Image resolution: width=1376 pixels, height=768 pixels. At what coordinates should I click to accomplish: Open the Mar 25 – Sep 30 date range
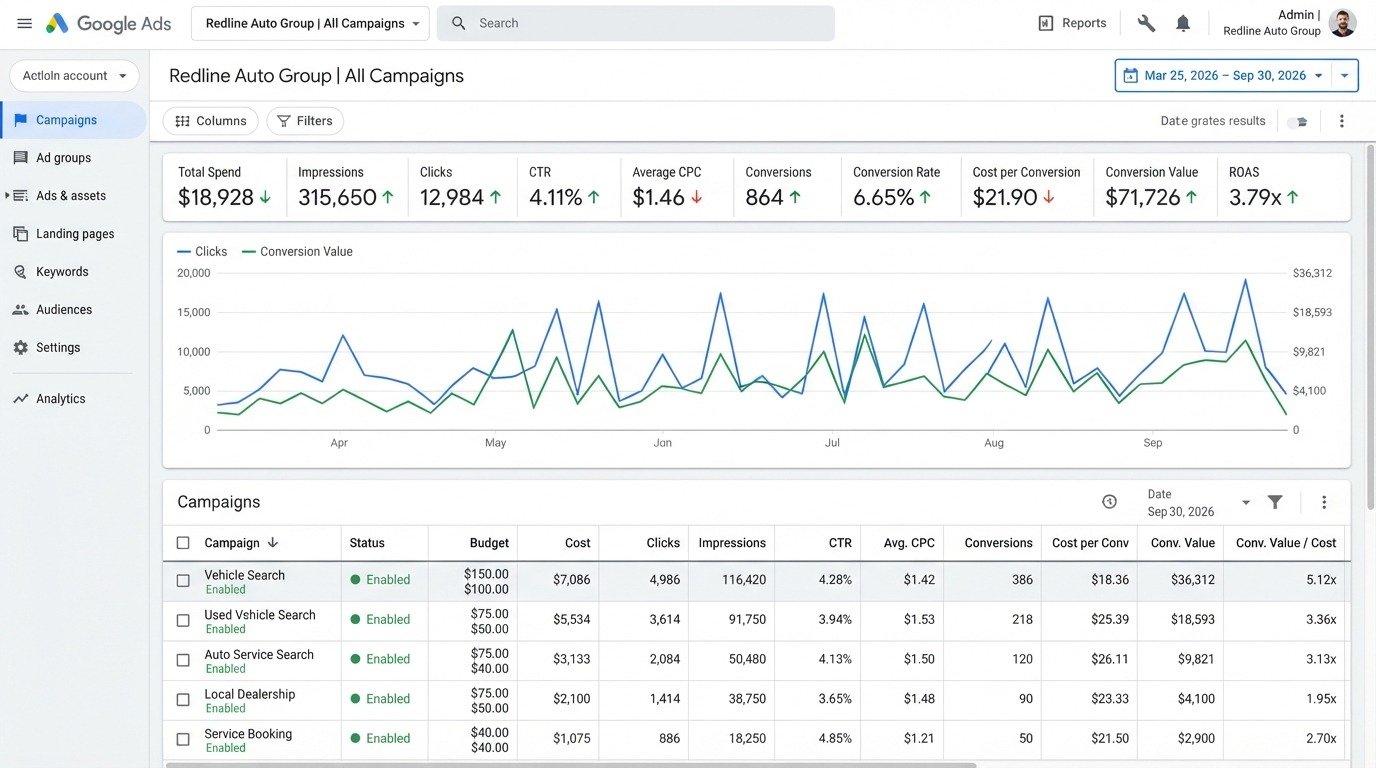coord(1224,76)
